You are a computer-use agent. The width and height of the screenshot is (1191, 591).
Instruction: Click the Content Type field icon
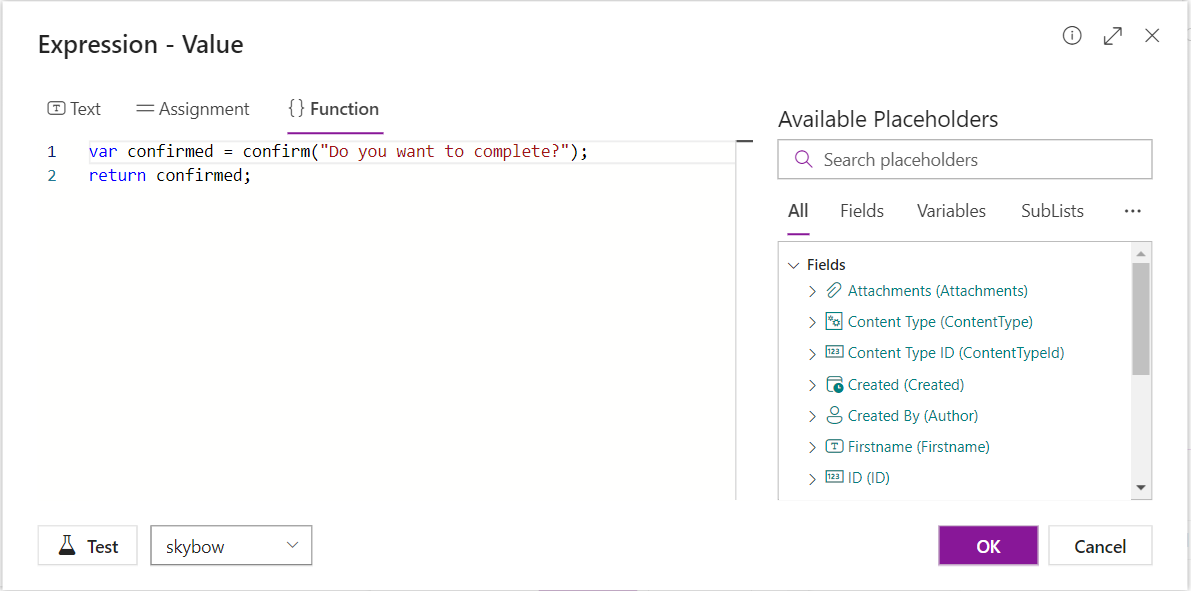pos(834,321)
